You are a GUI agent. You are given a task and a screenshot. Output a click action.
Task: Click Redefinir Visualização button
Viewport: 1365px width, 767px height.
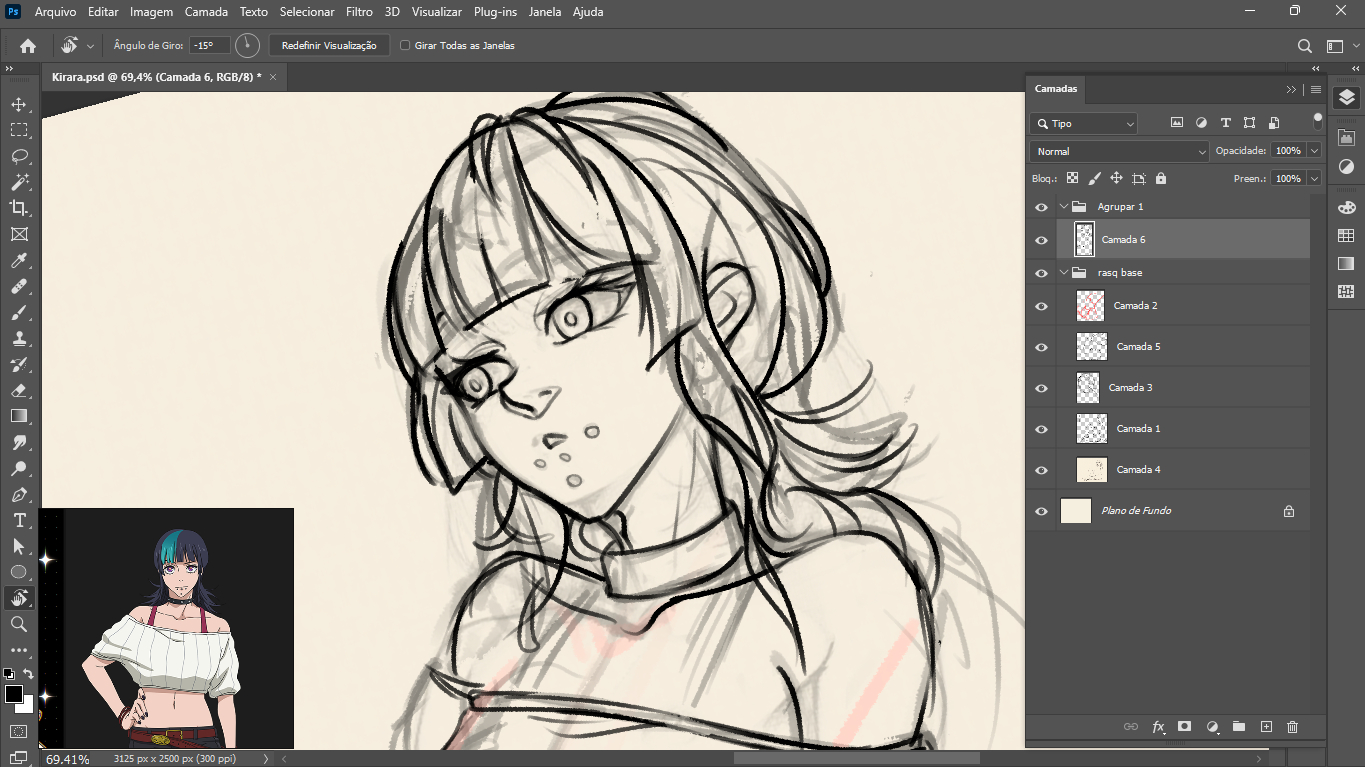click(329, 45)
